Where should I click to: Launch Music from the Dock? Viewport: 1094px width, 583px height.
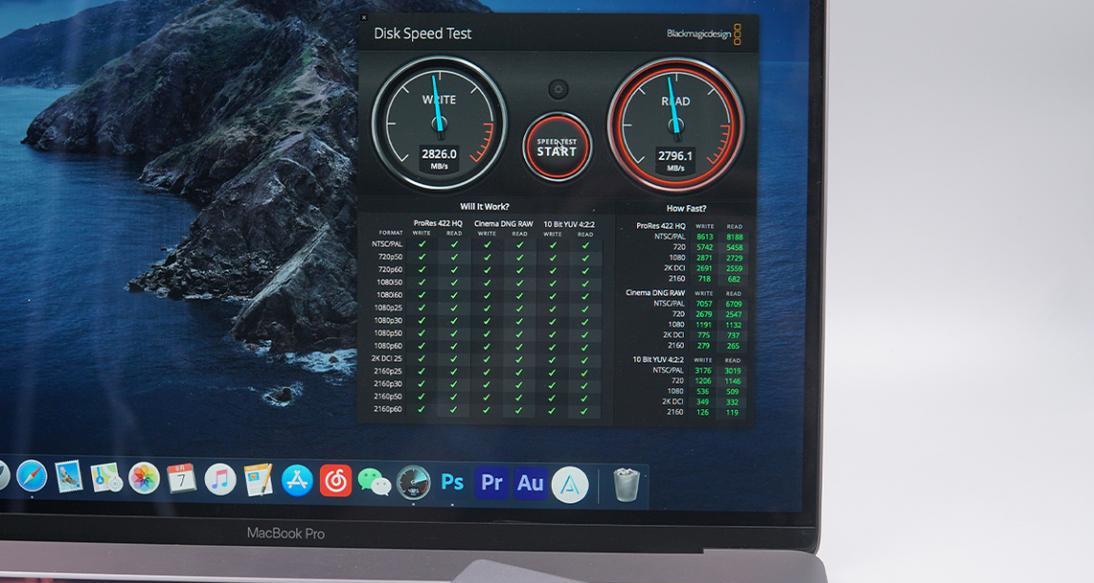(220, 480)
